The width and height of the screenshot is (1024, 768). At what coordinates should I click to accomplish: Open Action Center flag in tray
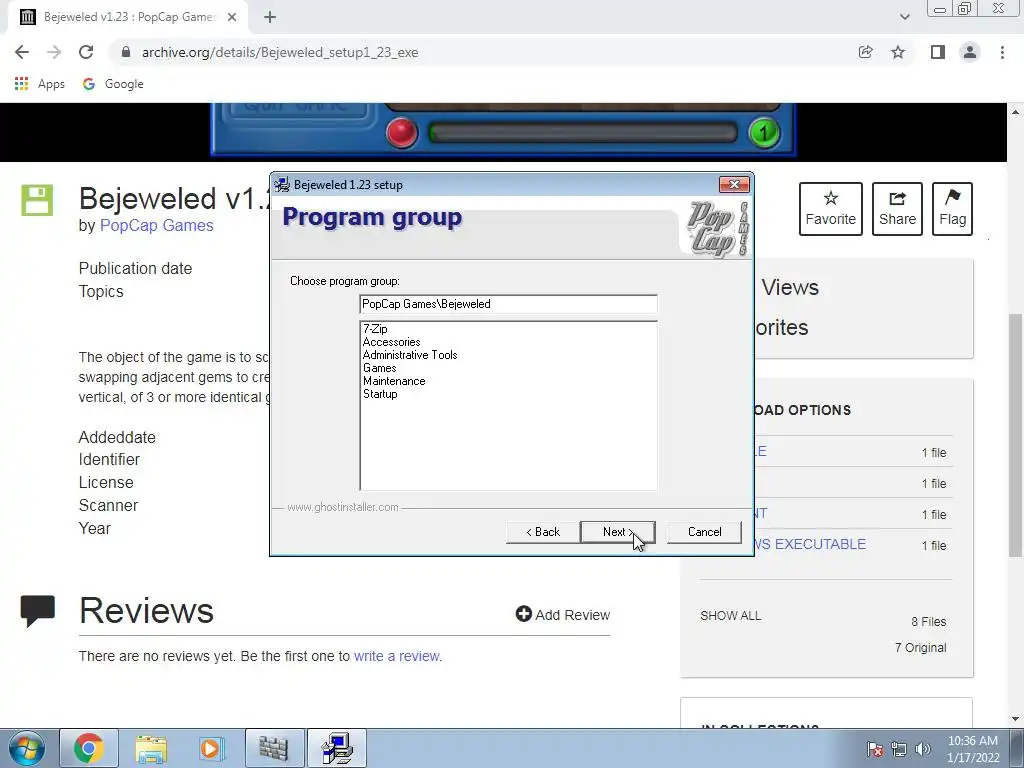point(875,749)
